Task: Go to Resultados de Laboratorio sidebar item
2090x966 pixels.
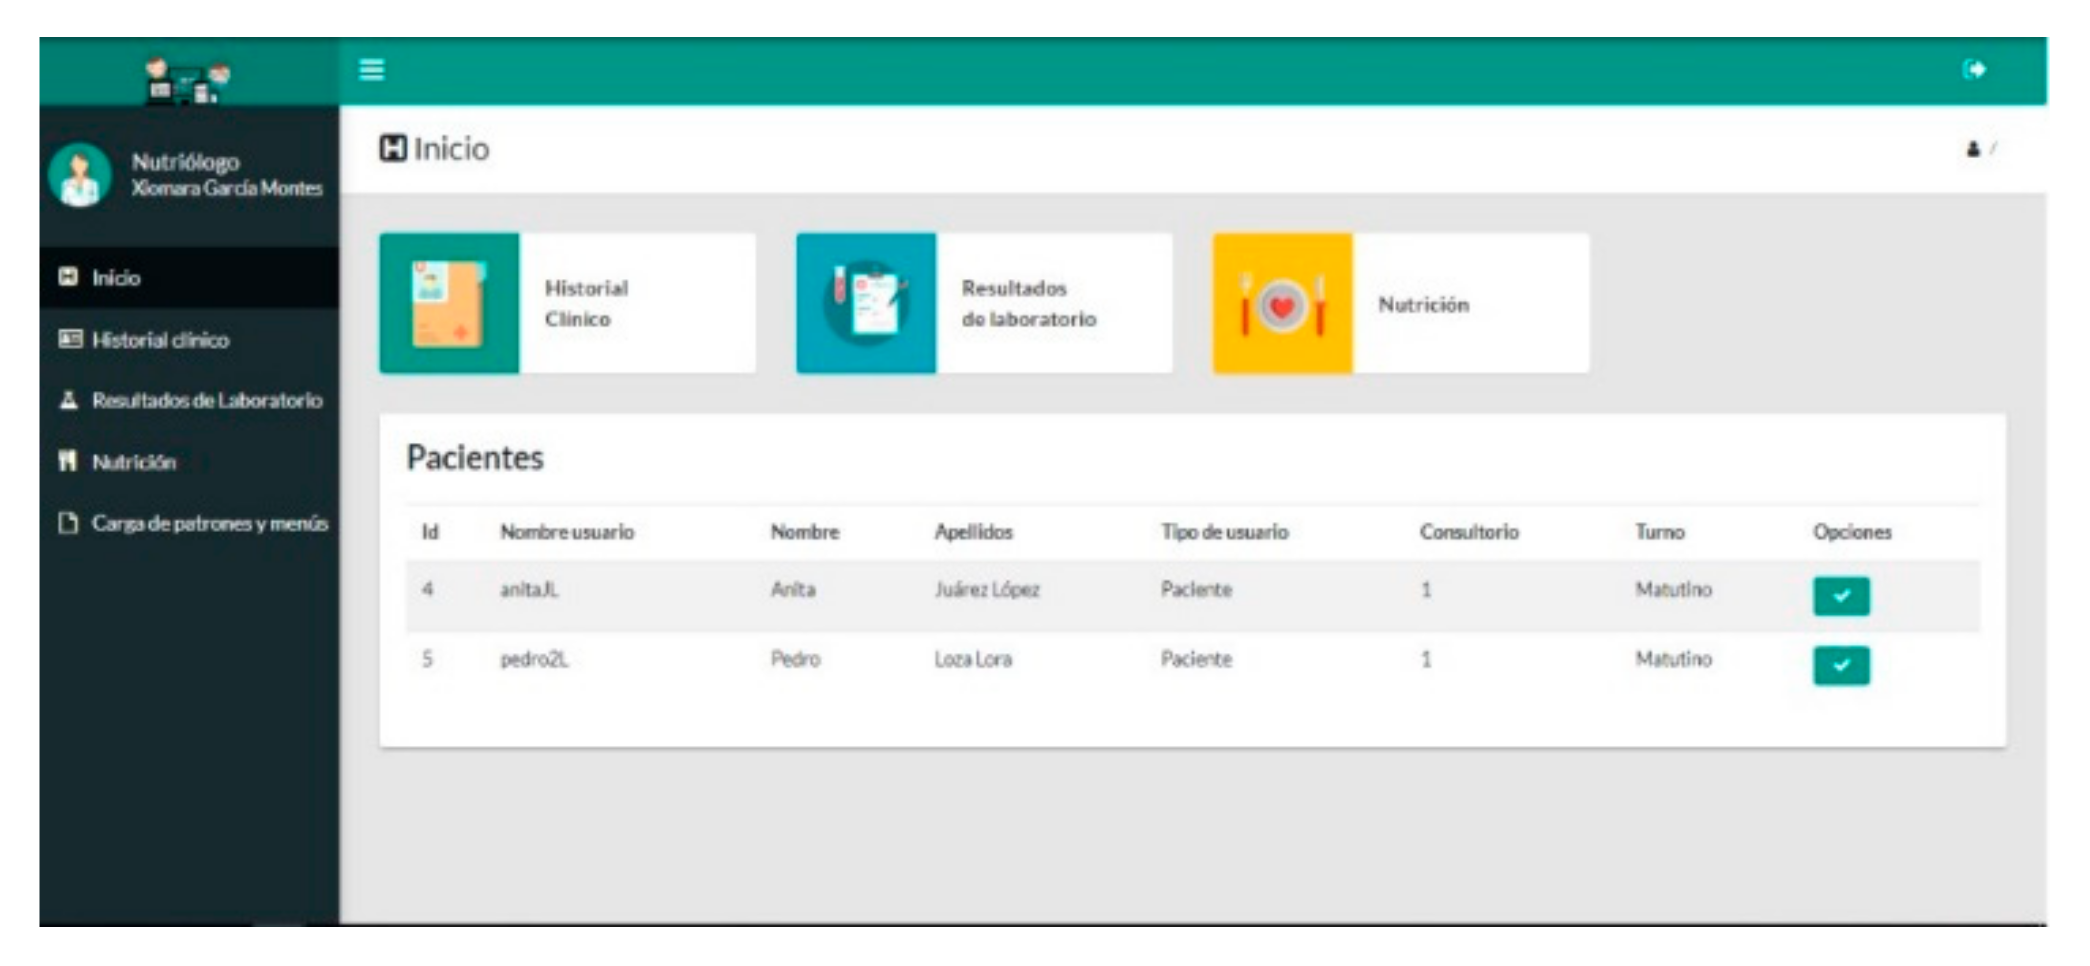Action: tap(207, 400)
